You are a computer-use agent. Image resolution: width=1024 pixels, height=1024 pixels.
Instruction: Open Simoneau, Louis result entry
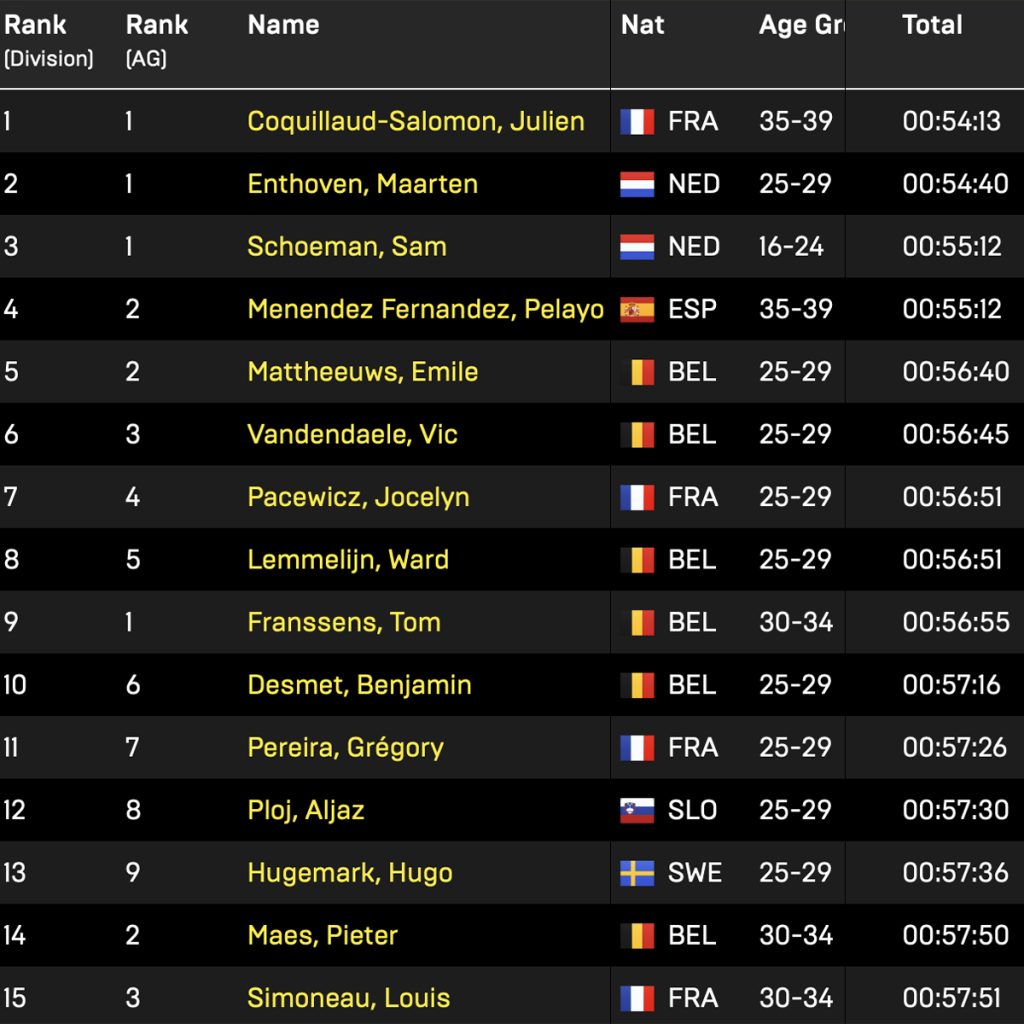[349, 998]
